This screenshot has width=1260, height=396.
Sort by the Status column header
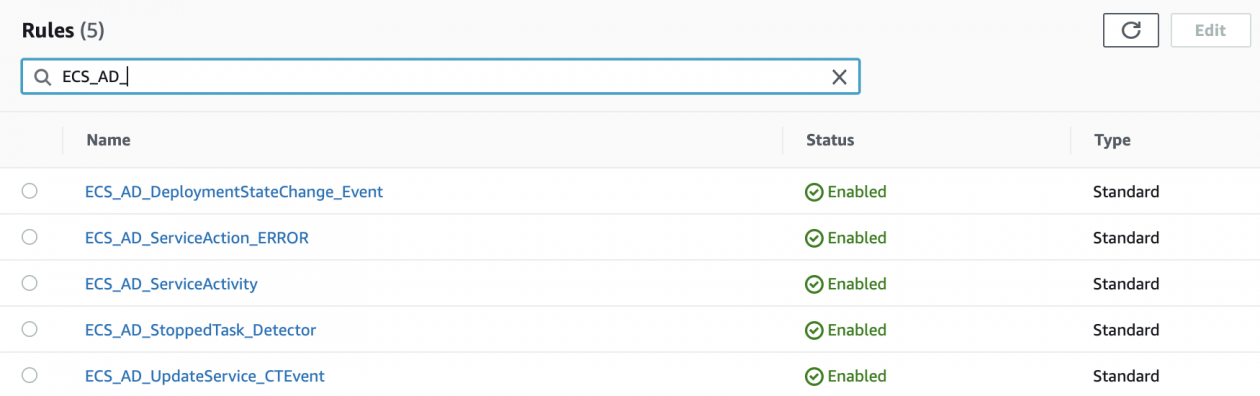click(830, 140)
